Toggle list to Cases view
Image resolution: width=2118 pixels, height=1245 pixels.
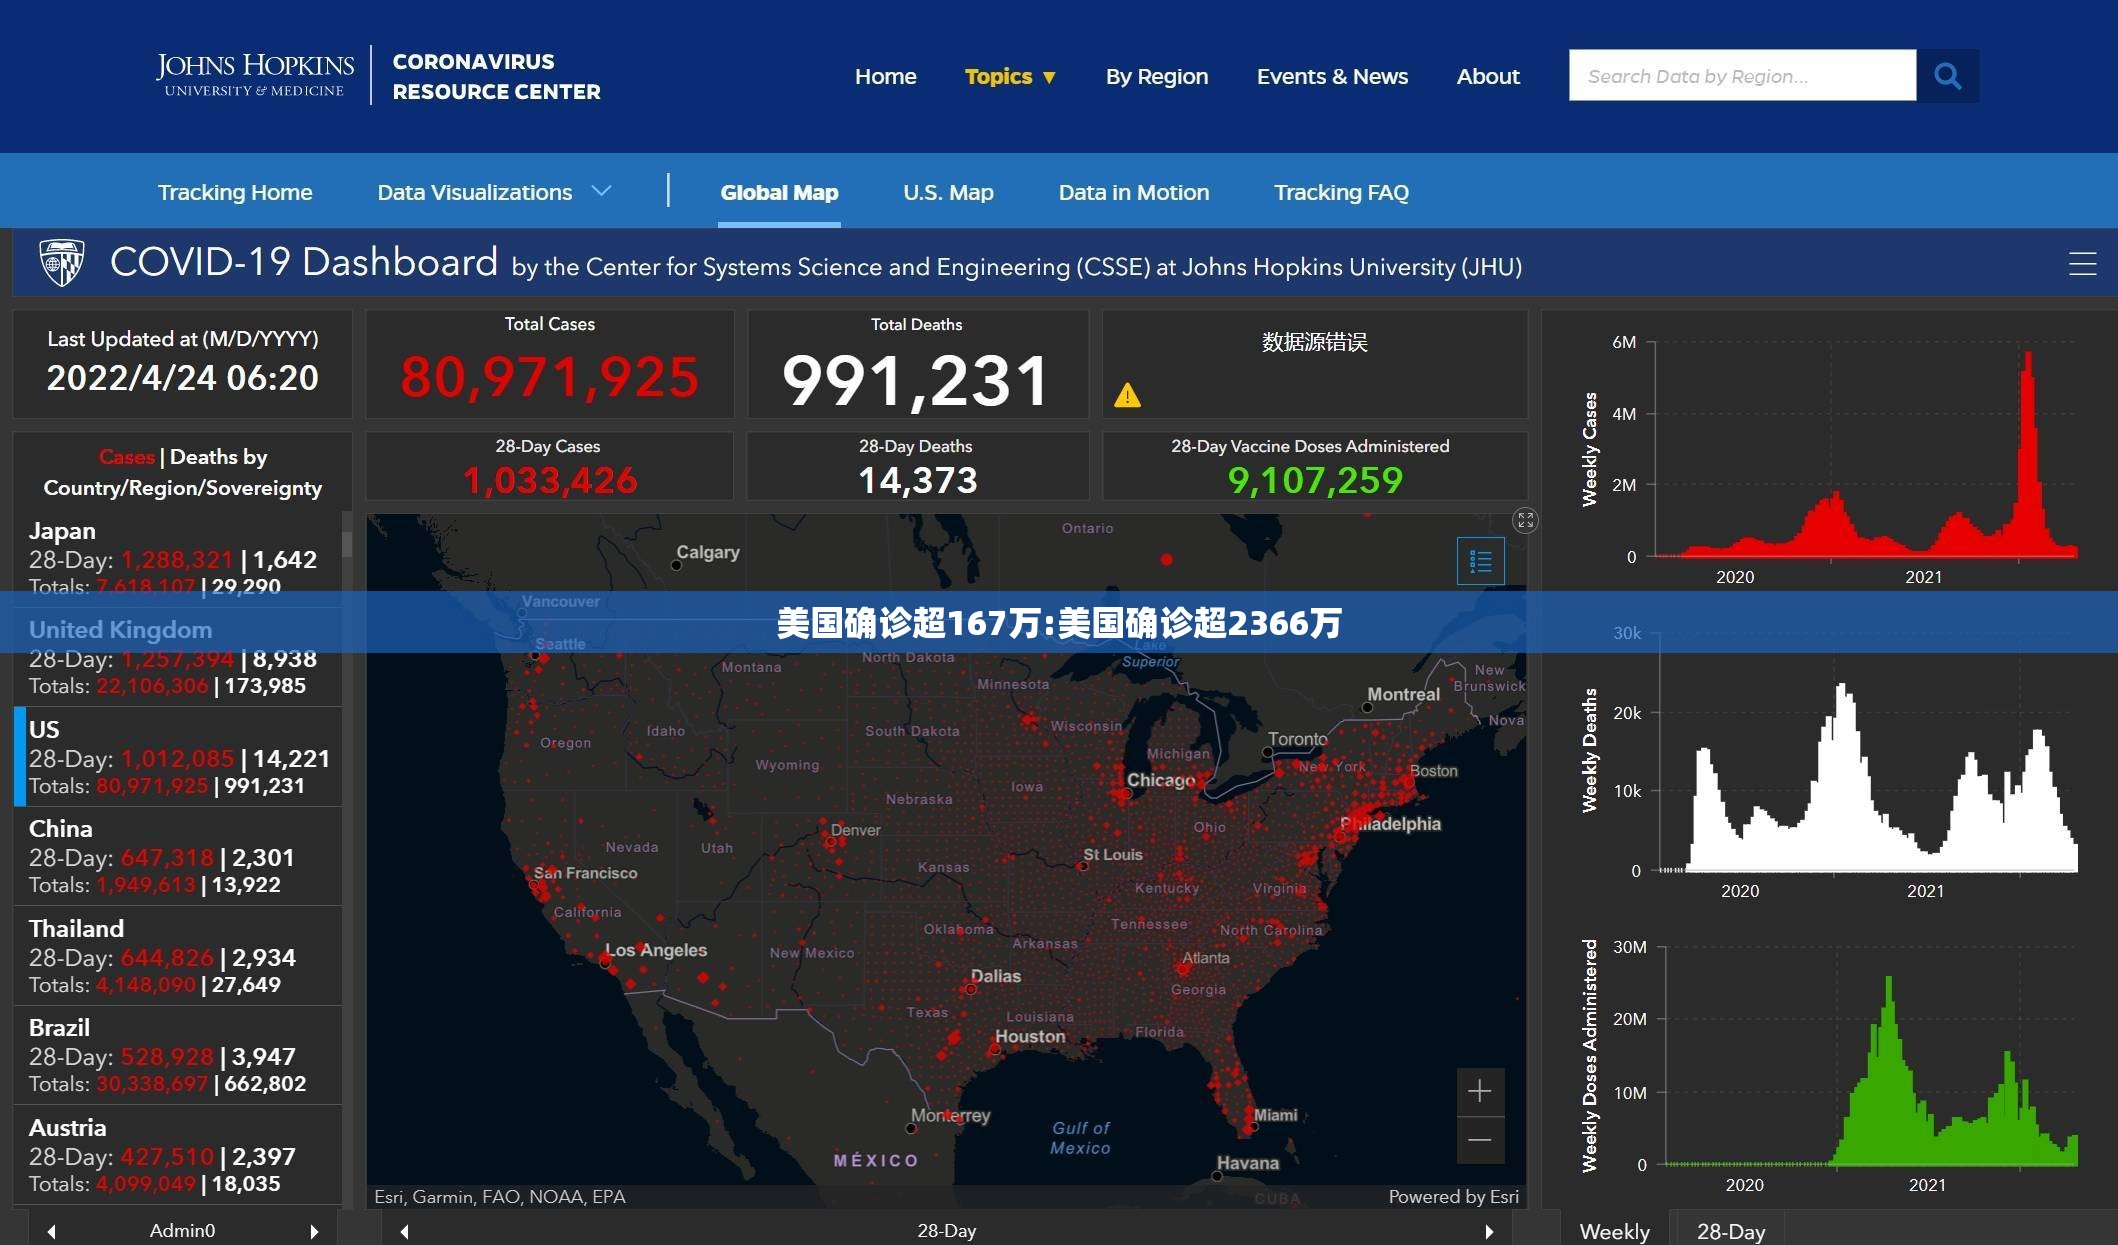click(126, 457)
